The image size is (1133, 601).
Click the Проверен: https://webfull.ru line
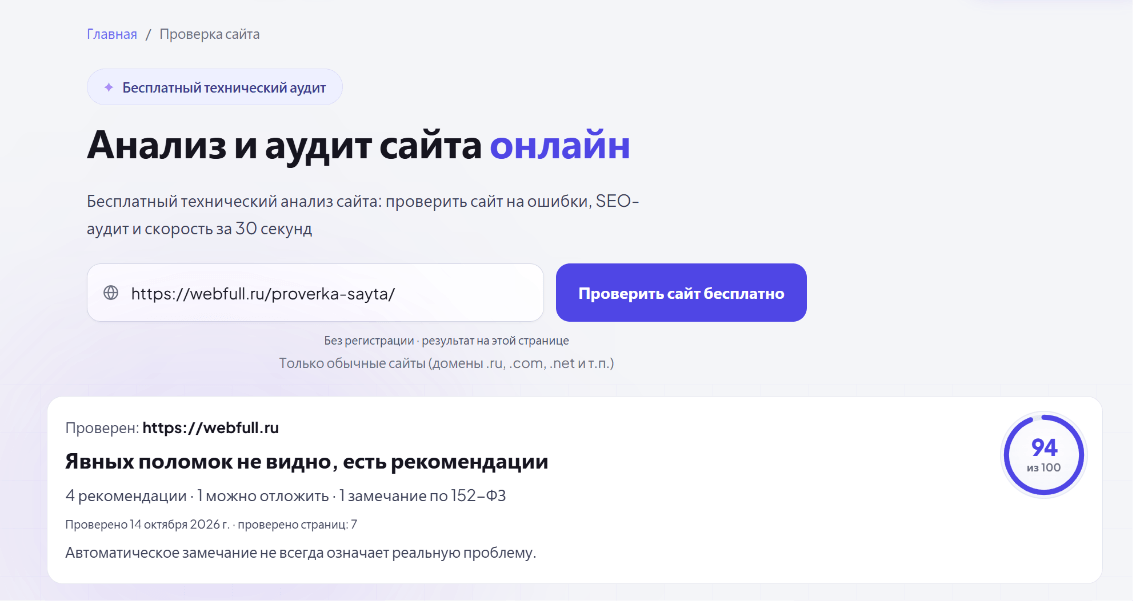pos(172,428)
